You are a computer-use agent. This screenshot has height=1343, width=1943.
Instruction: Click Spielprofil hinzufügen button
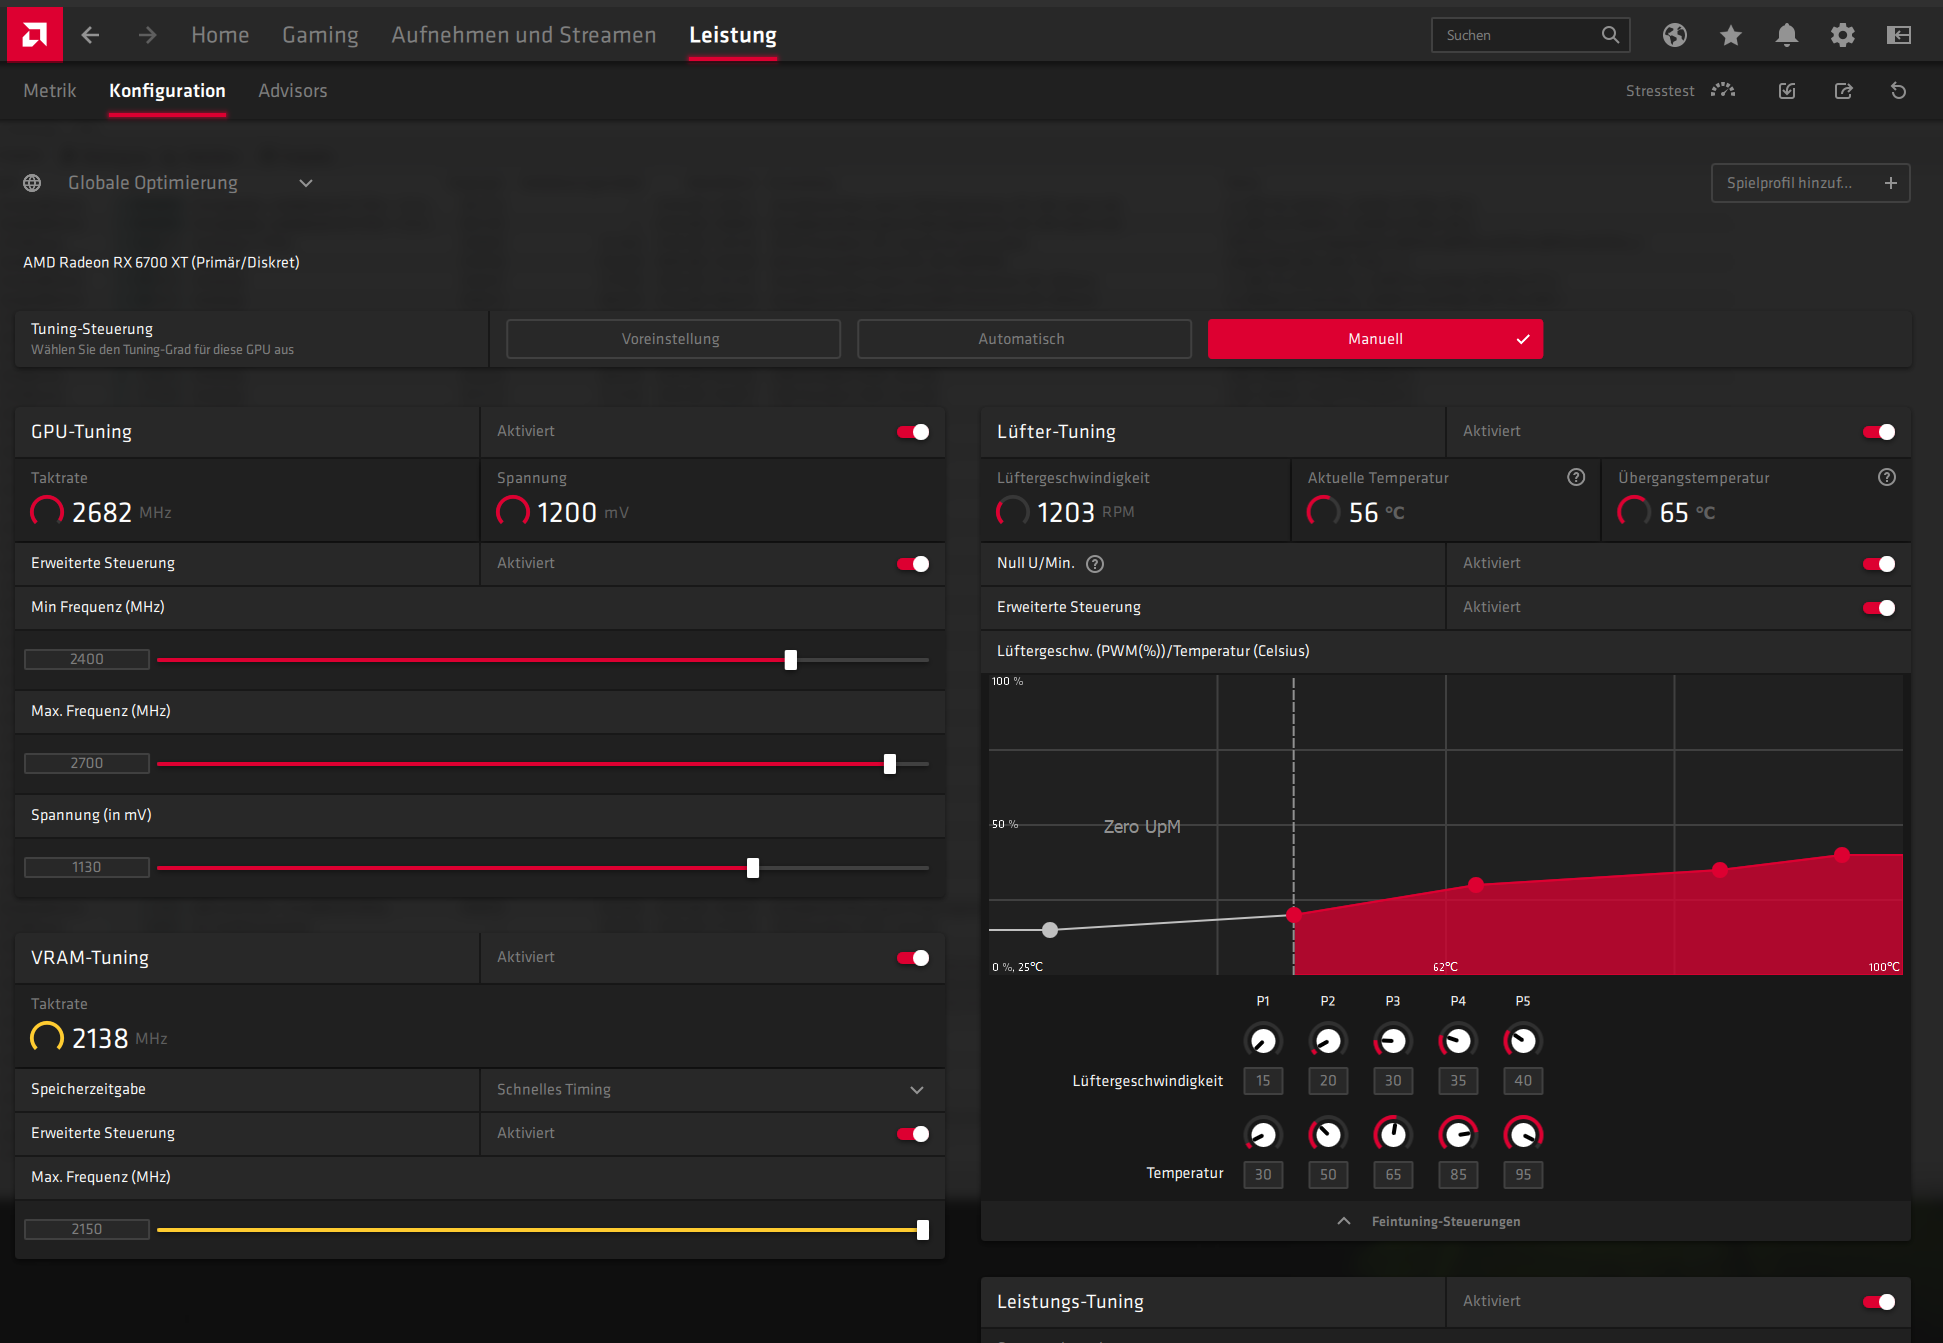coord(1810,183)
